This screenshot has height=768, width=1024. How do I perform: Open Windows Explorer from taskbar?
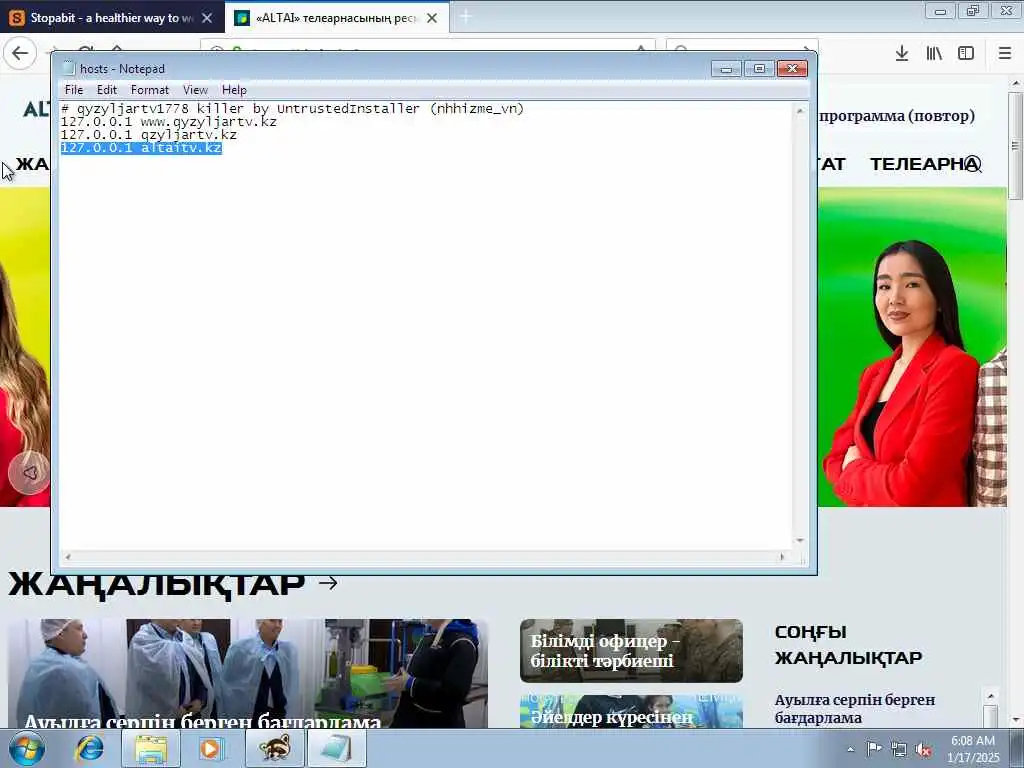(x=151, y=748)
